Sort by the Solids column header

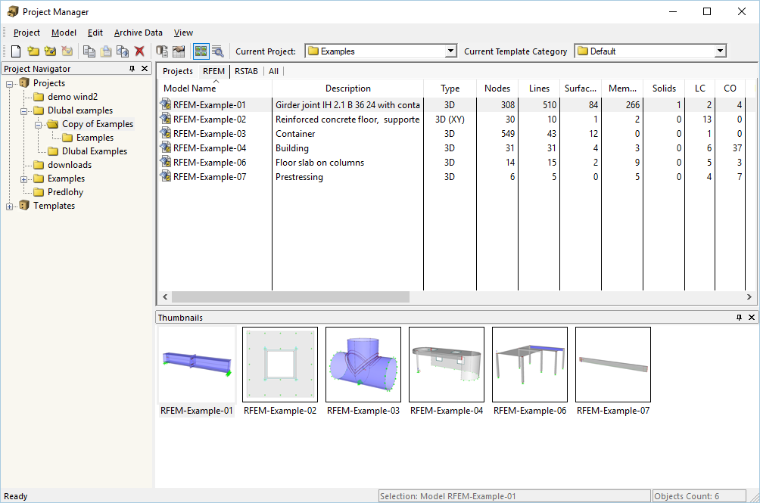664,88
